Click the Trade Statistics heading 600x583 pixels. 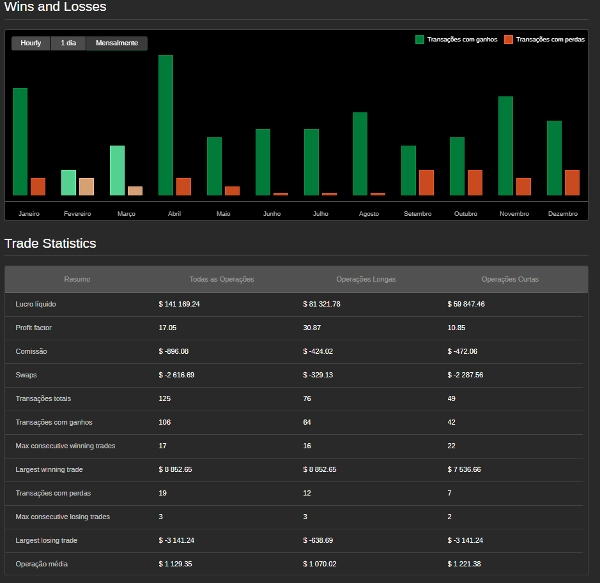click(50, 243)
